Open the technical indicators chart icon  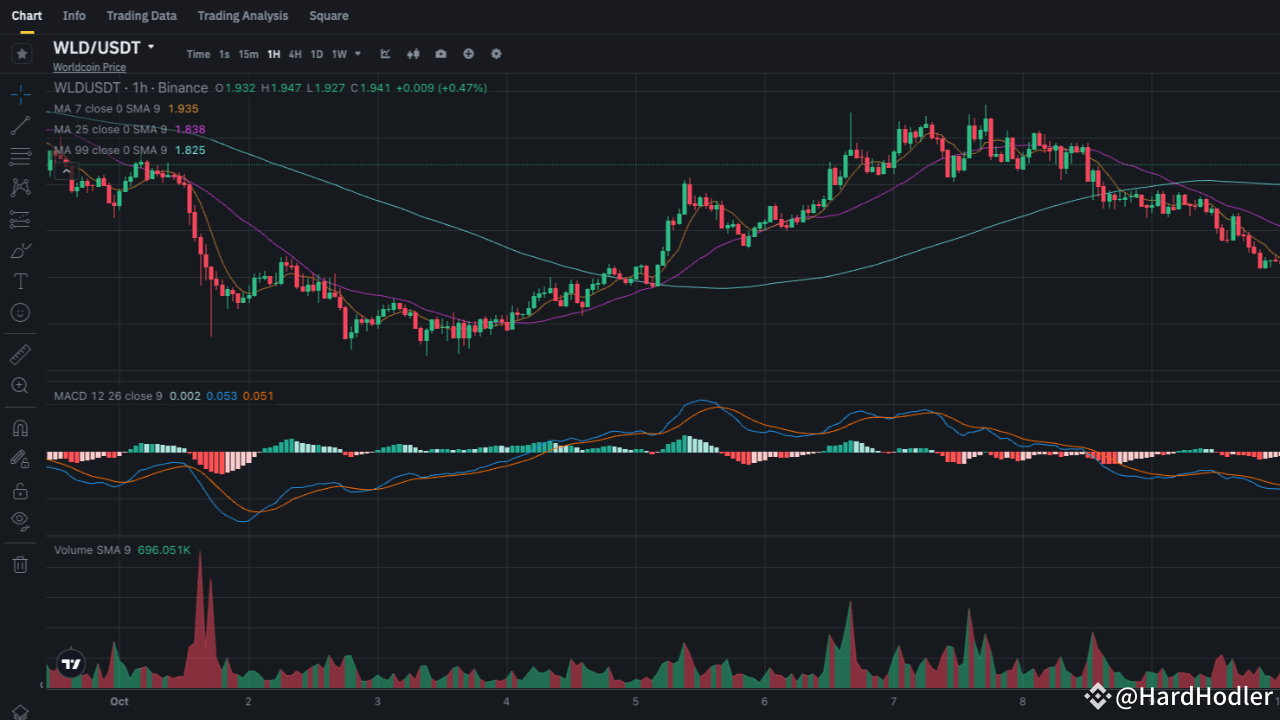coord(386,54)
